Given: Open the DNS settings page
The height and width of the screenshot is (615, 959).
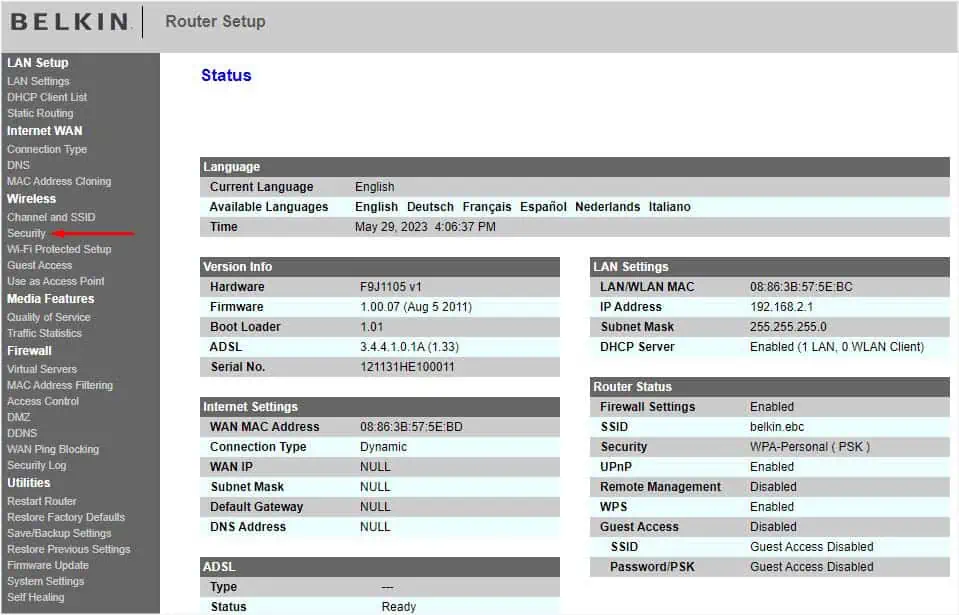Looking at the screenshot, I should point(18,165).
